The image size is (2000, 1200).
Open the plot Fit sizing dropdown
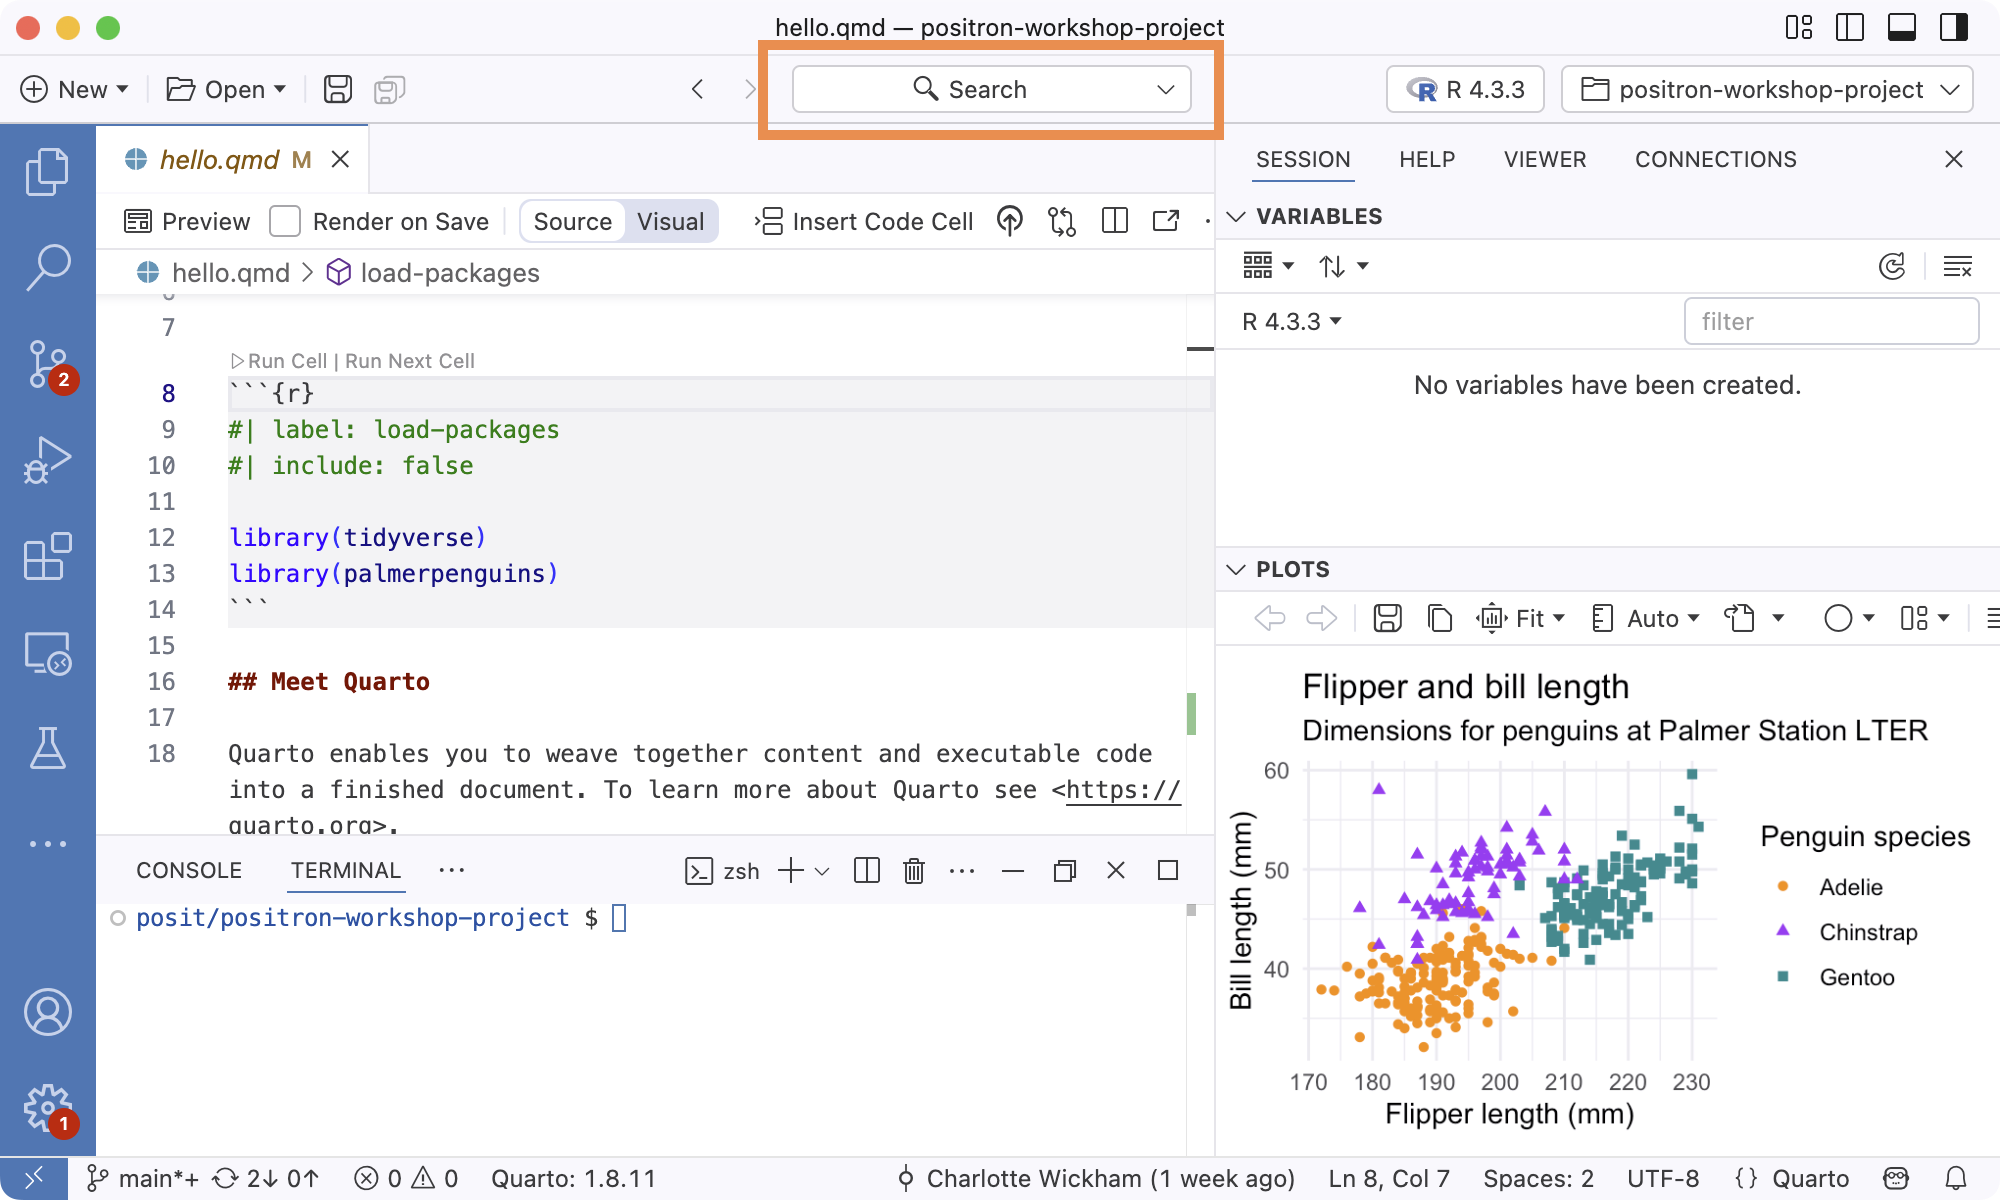click(x=1521, y=618)
